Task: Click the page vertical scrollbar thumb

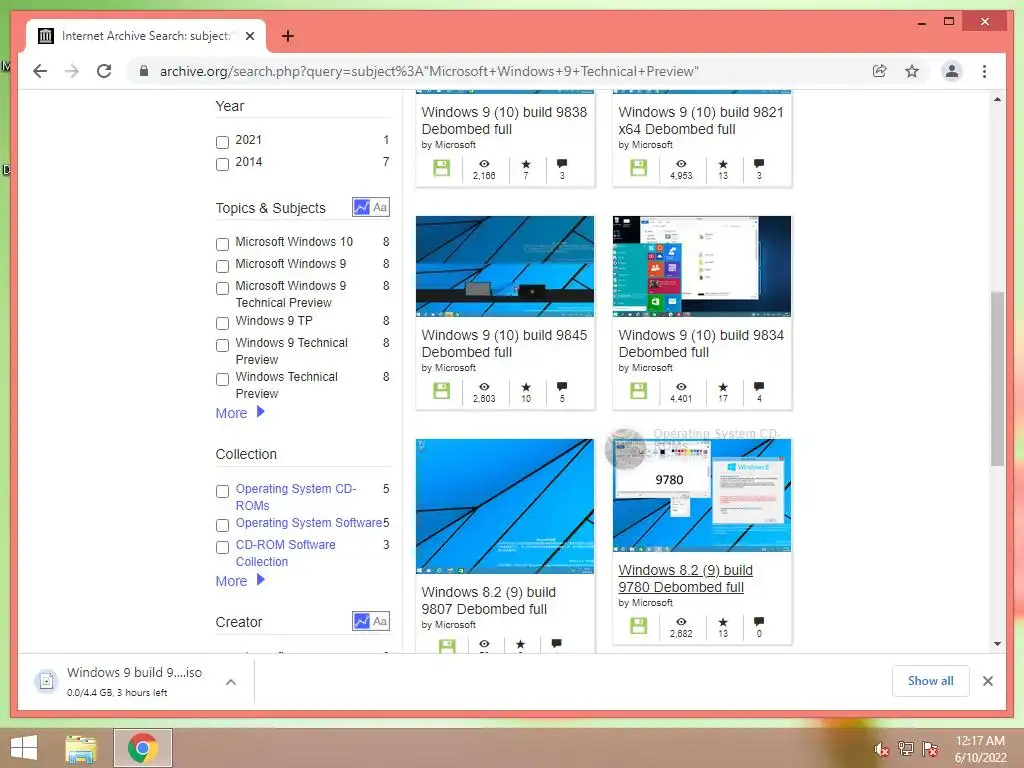Action: 997,379
